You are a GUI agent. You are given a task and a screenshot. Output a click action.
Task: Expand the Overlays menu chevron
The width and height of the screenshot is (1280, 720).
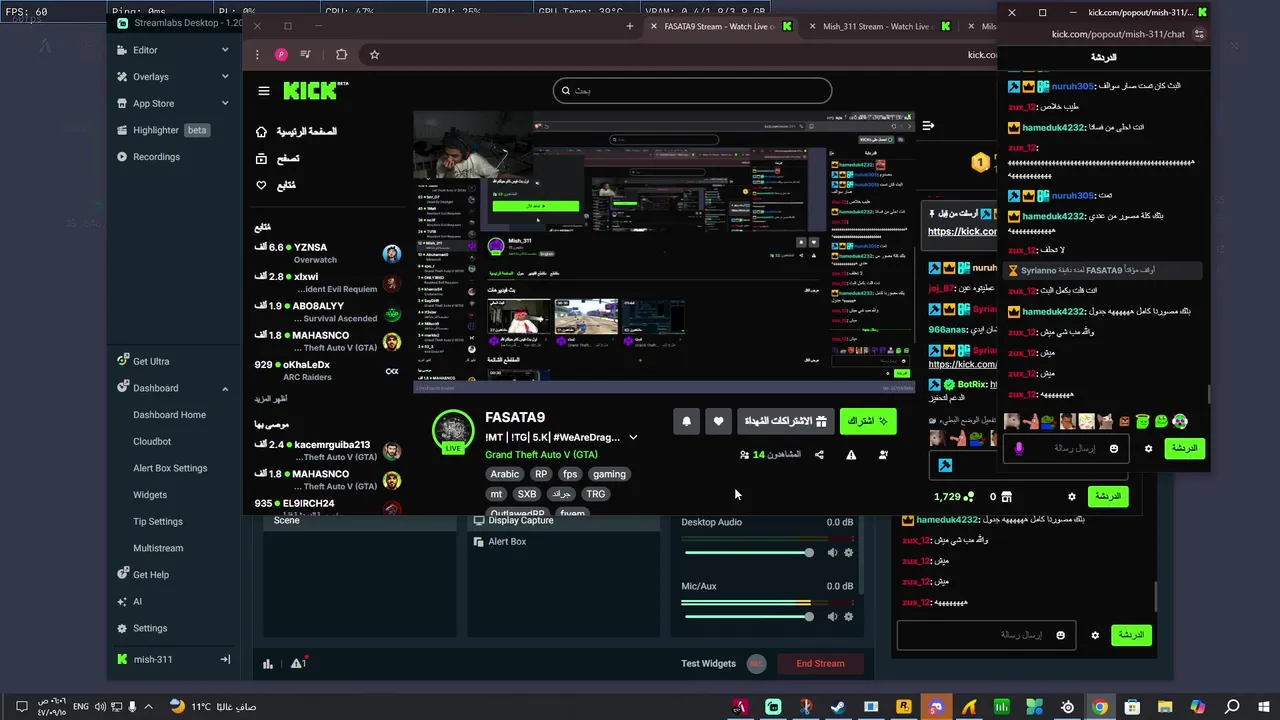point(225,77)
